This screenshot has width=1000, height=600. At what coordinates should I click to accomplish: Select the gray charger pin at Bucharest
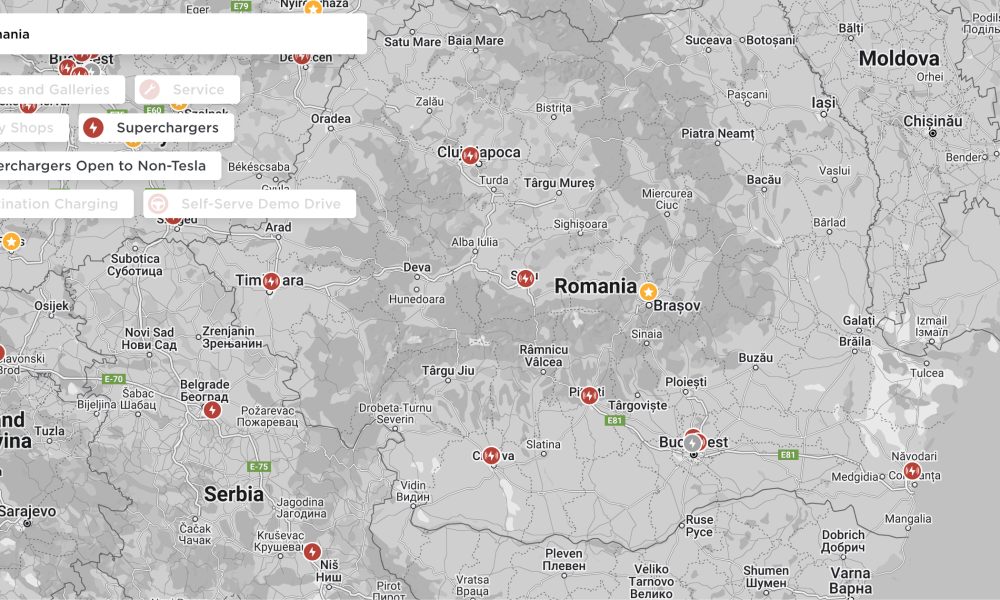pyautogui.click(x=692, y=442)
